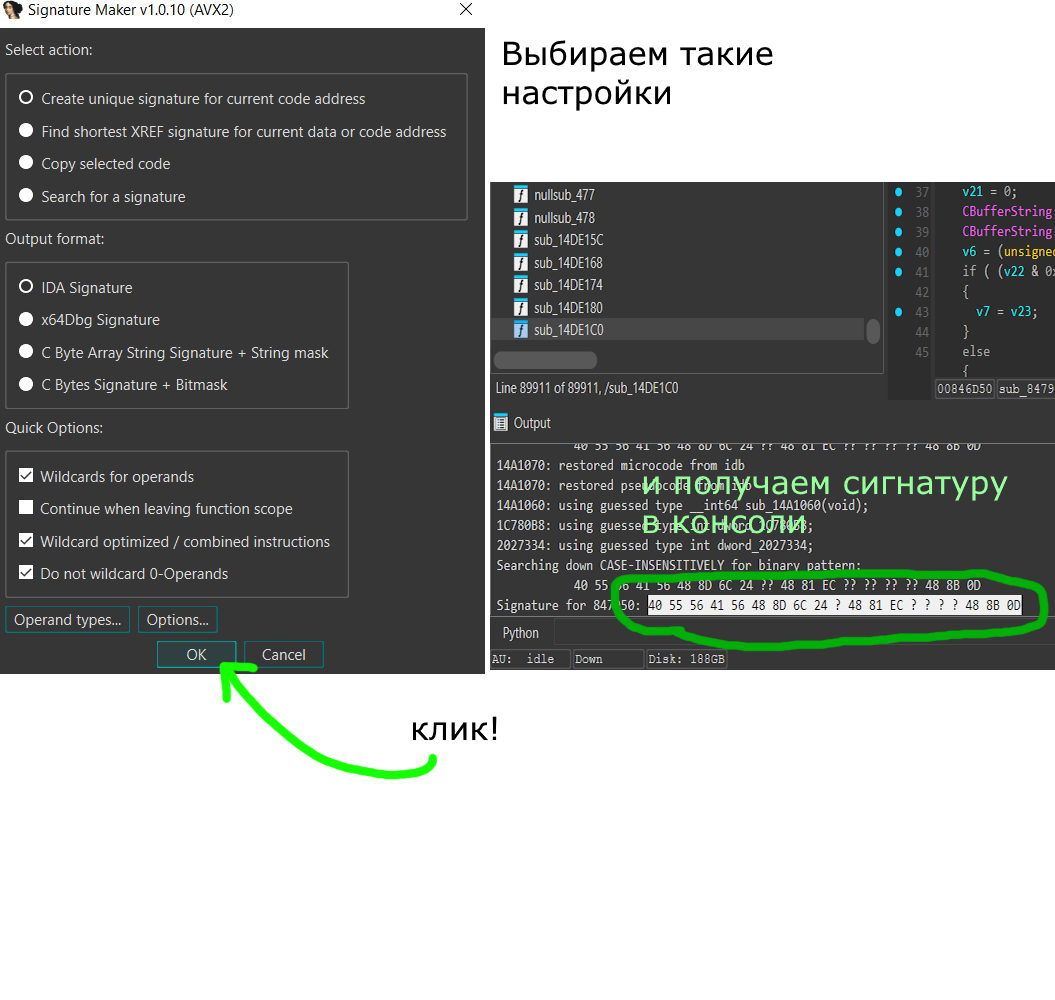Toggle breakpoint dot on line 41
This screenshot has width=1055, height=1000.
(x=898, y=272)
